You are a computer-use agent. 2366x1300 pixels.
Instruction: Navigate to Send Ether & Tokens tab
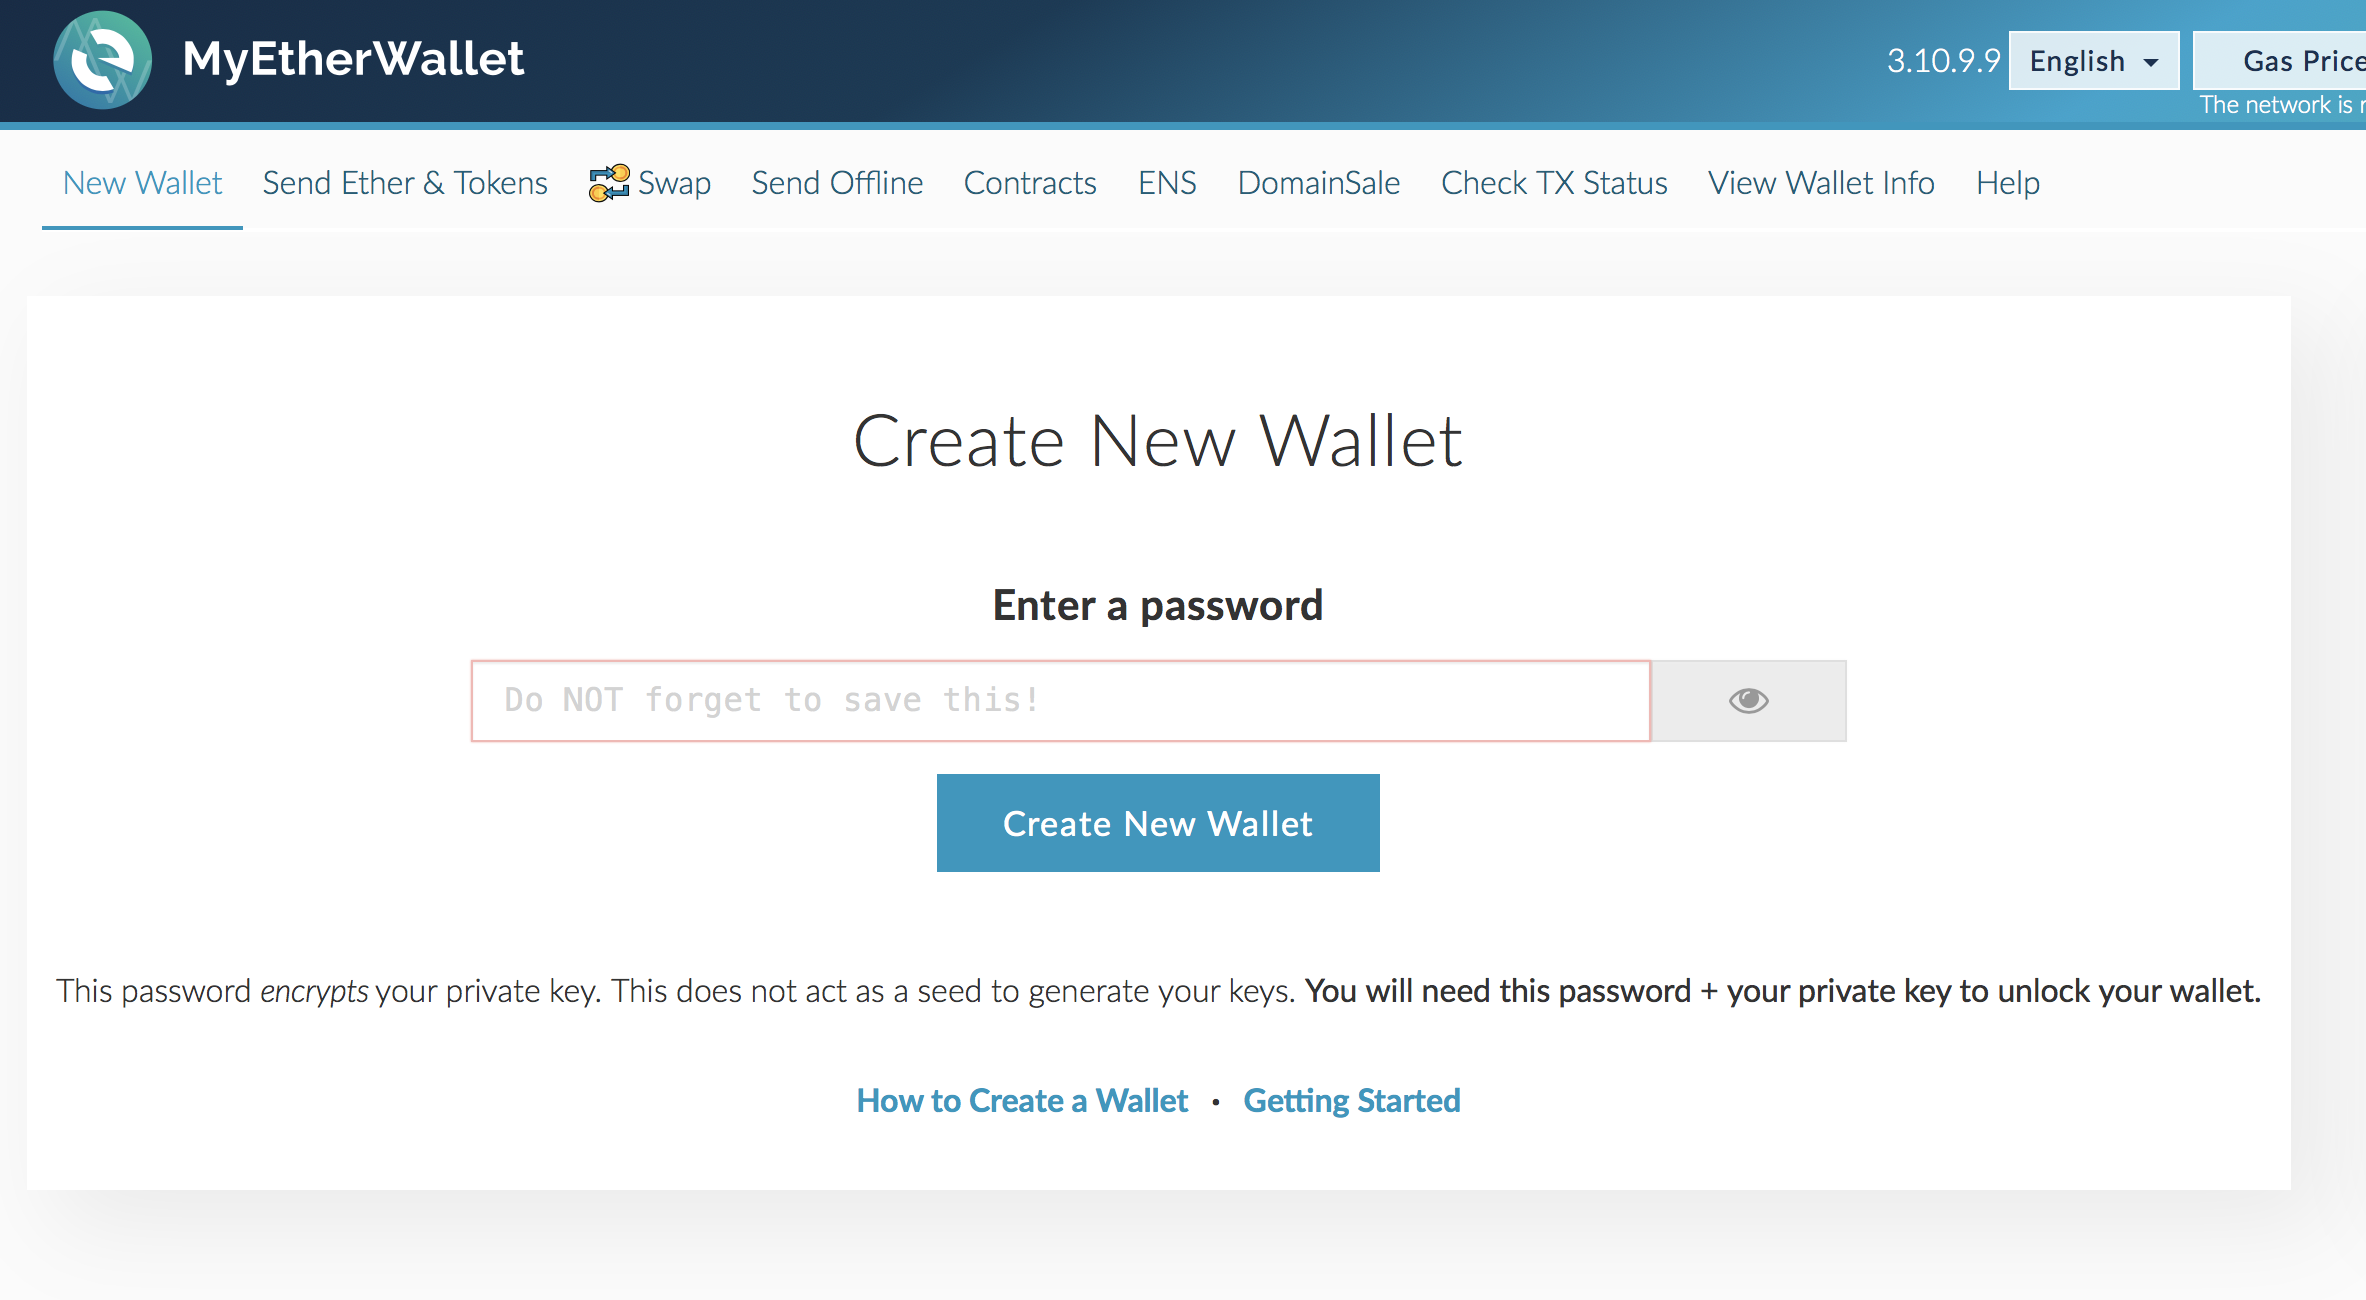(405, 183)
